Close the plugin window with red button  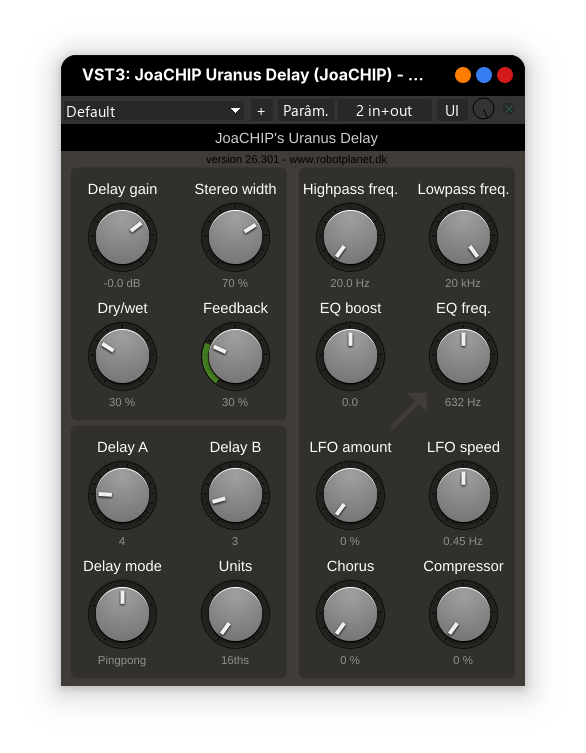click(505, 75)
